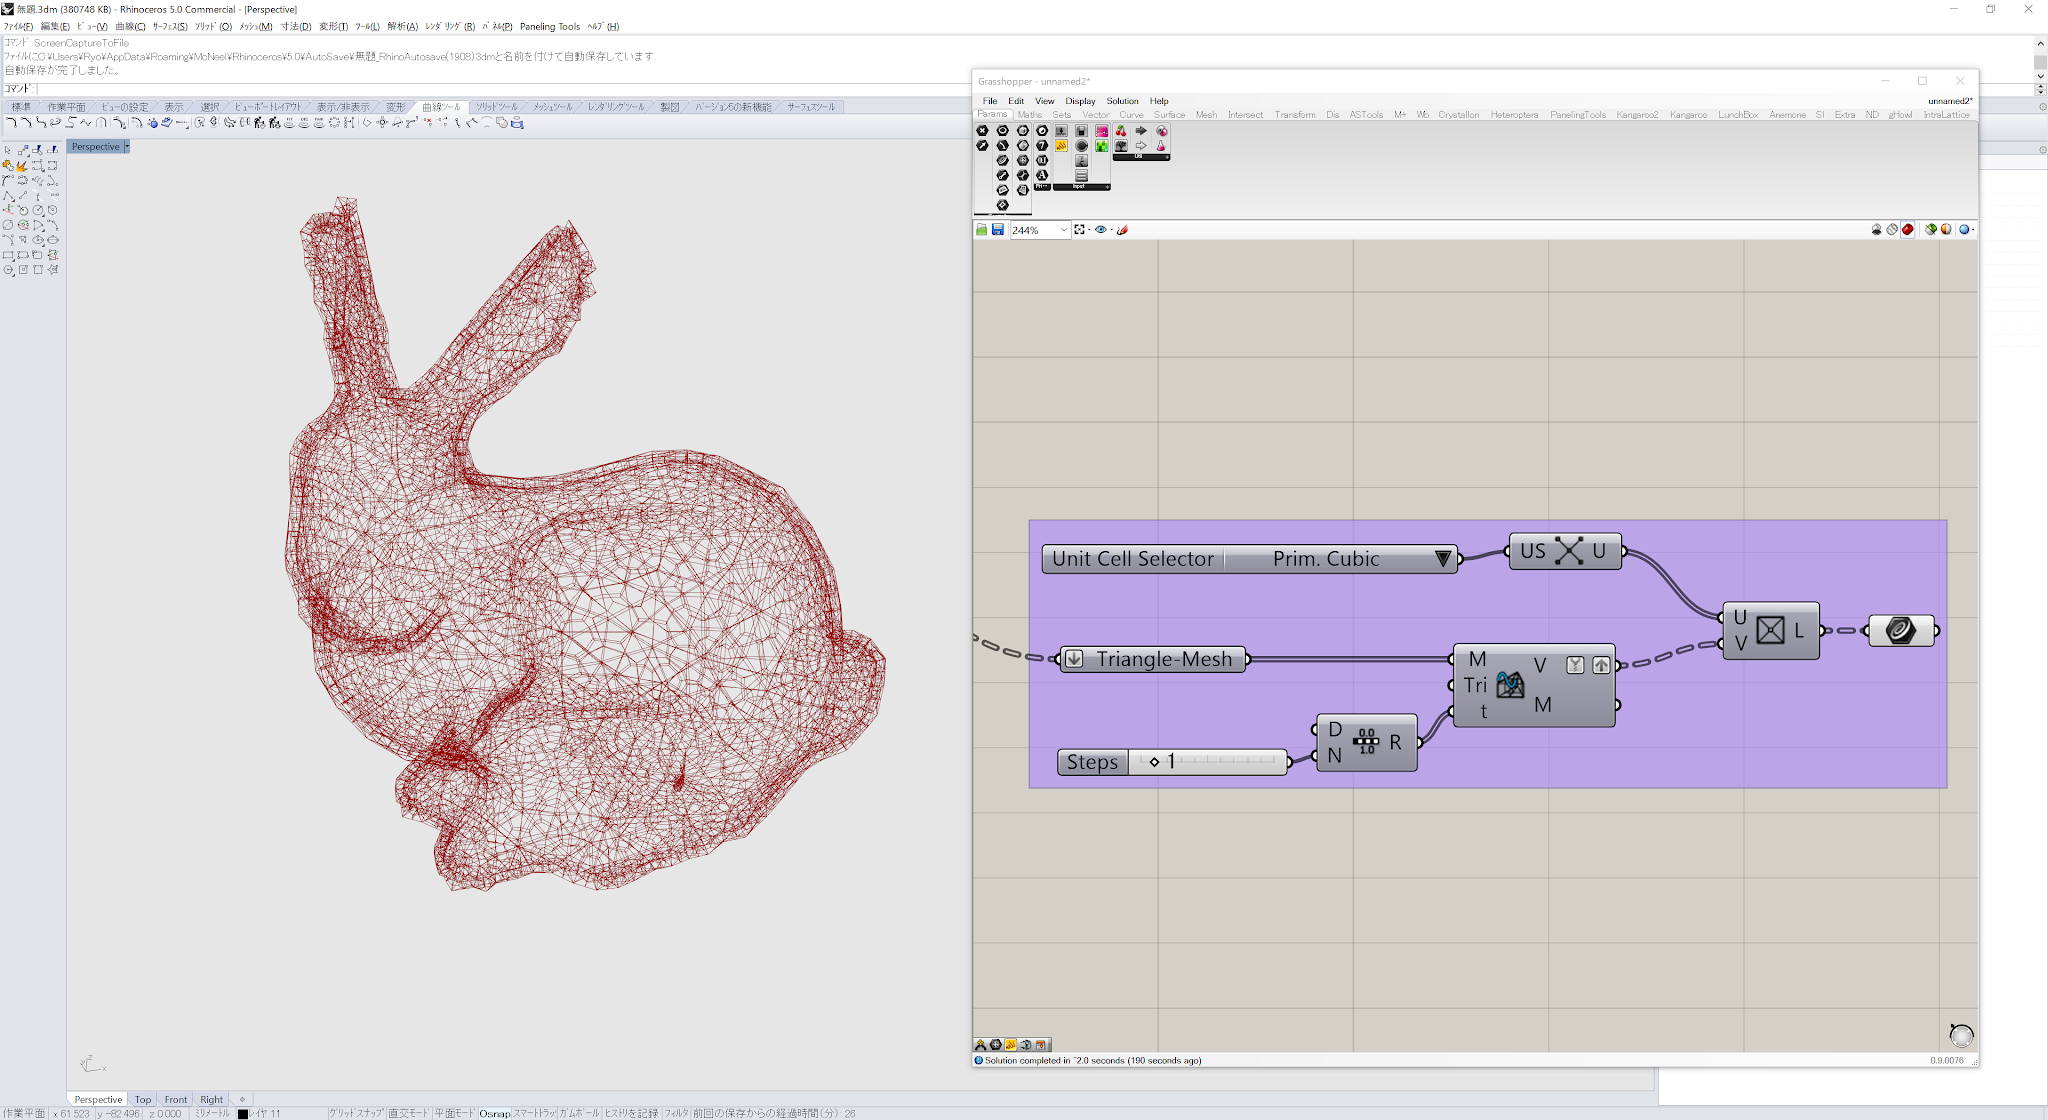Click the curve output parameter component

click(x=1900, y=631)
